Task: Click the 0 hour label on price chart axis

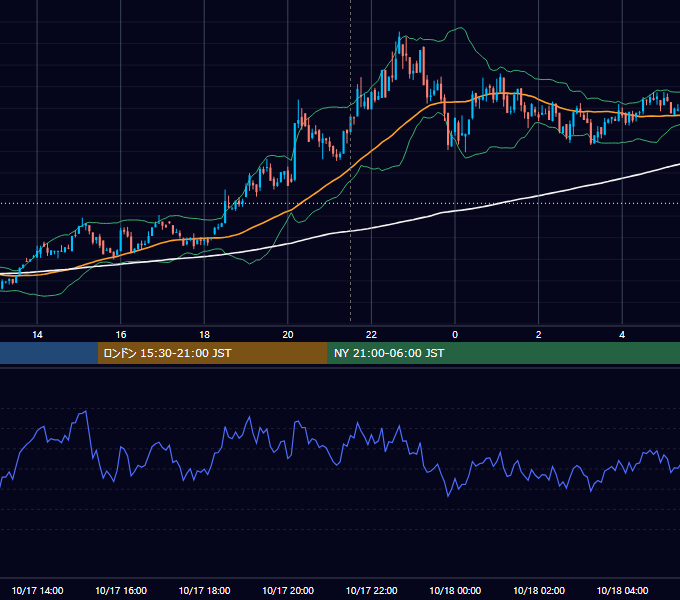Action: pyautogui.click(x=455, y=335)
